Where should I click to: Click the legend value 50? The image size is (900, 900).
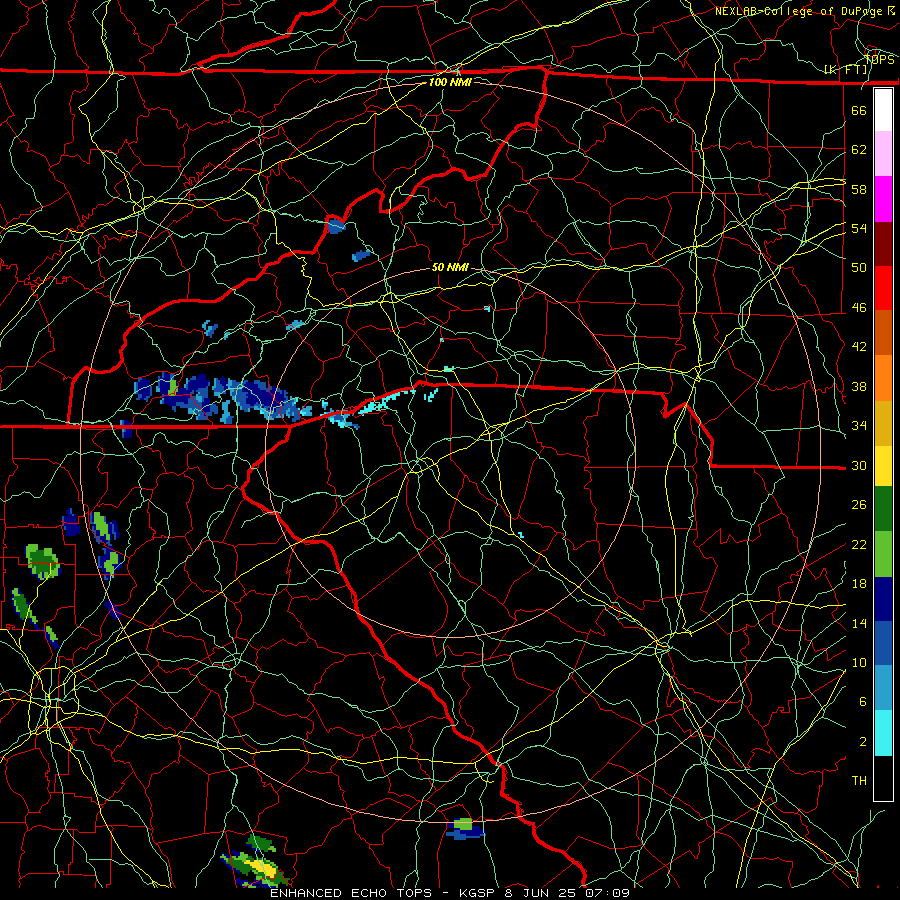(859, 267)
